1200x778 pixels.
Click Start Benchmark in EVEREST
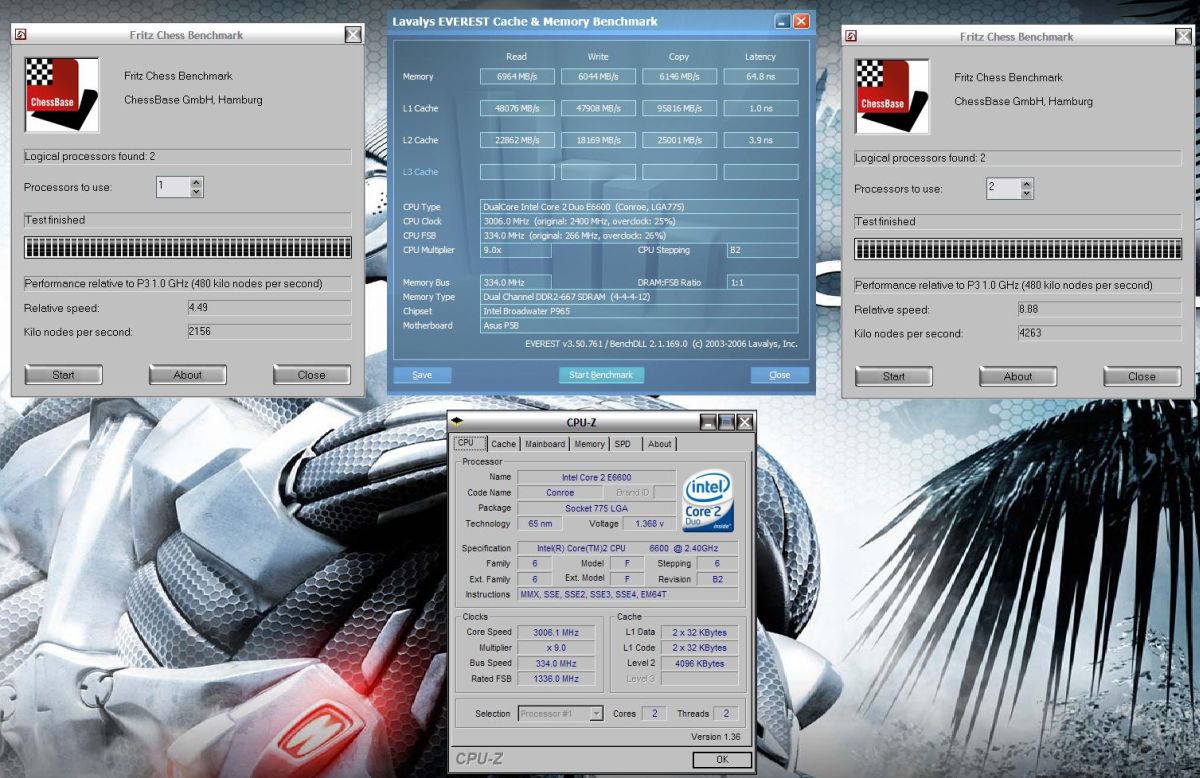[601, 375]
